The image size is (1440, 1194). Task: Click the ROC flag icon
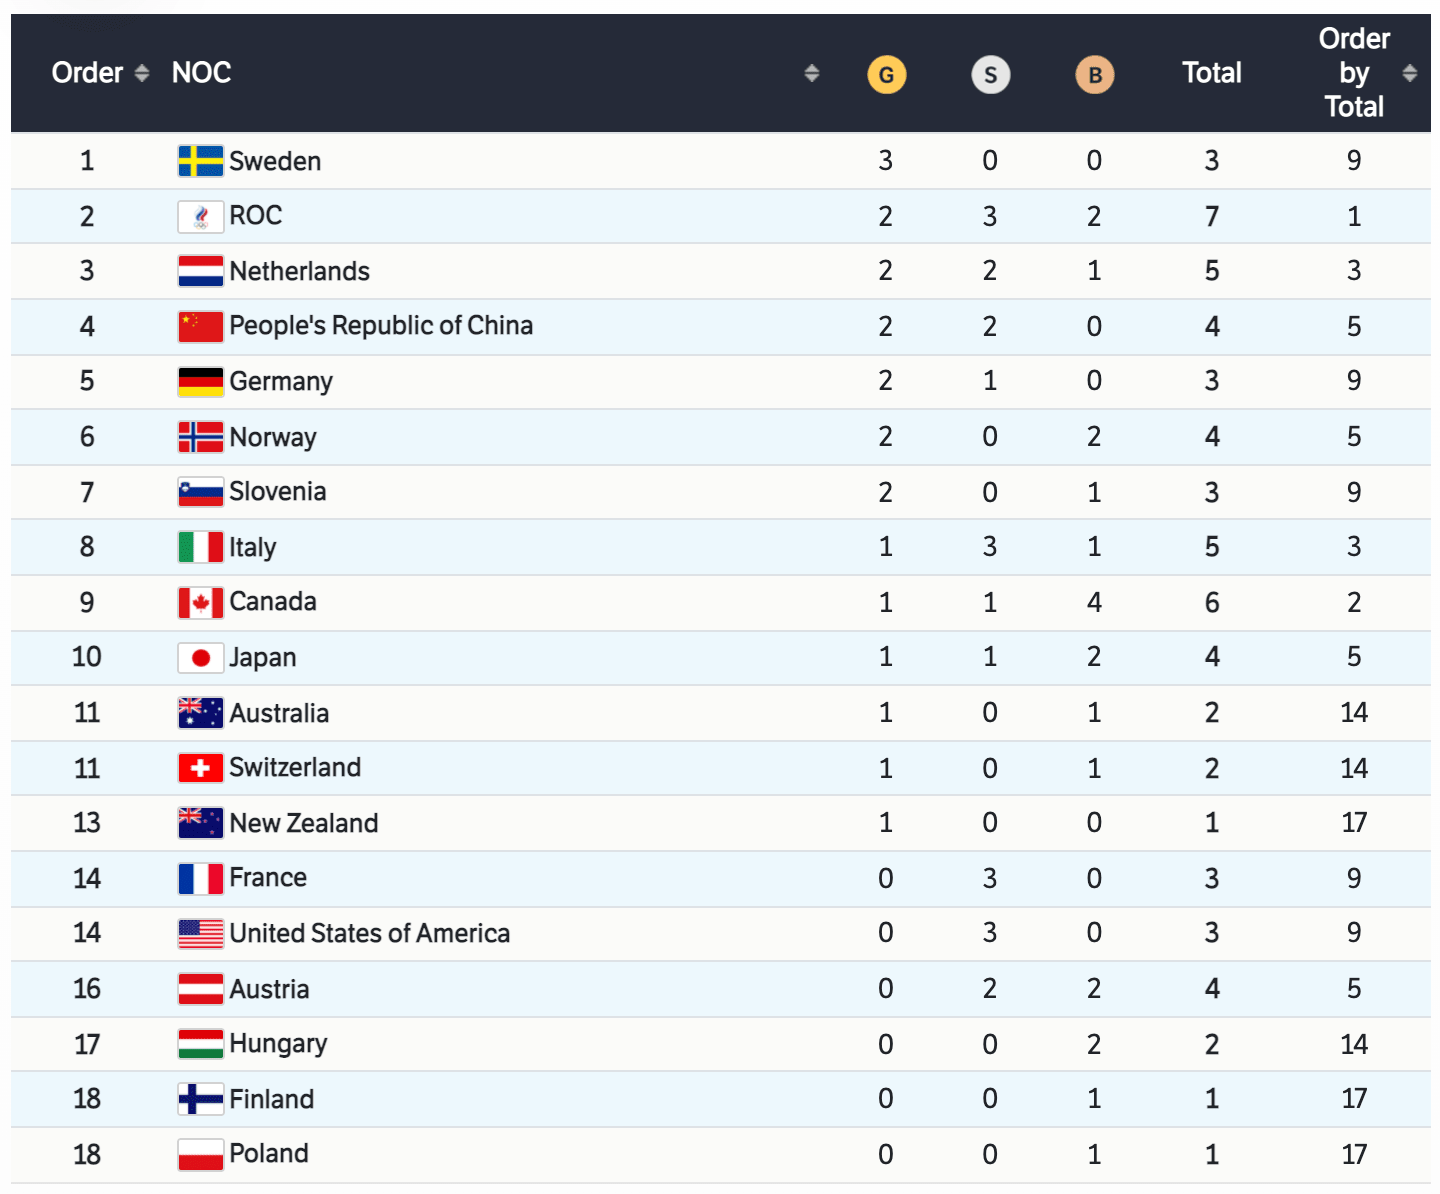200,216
